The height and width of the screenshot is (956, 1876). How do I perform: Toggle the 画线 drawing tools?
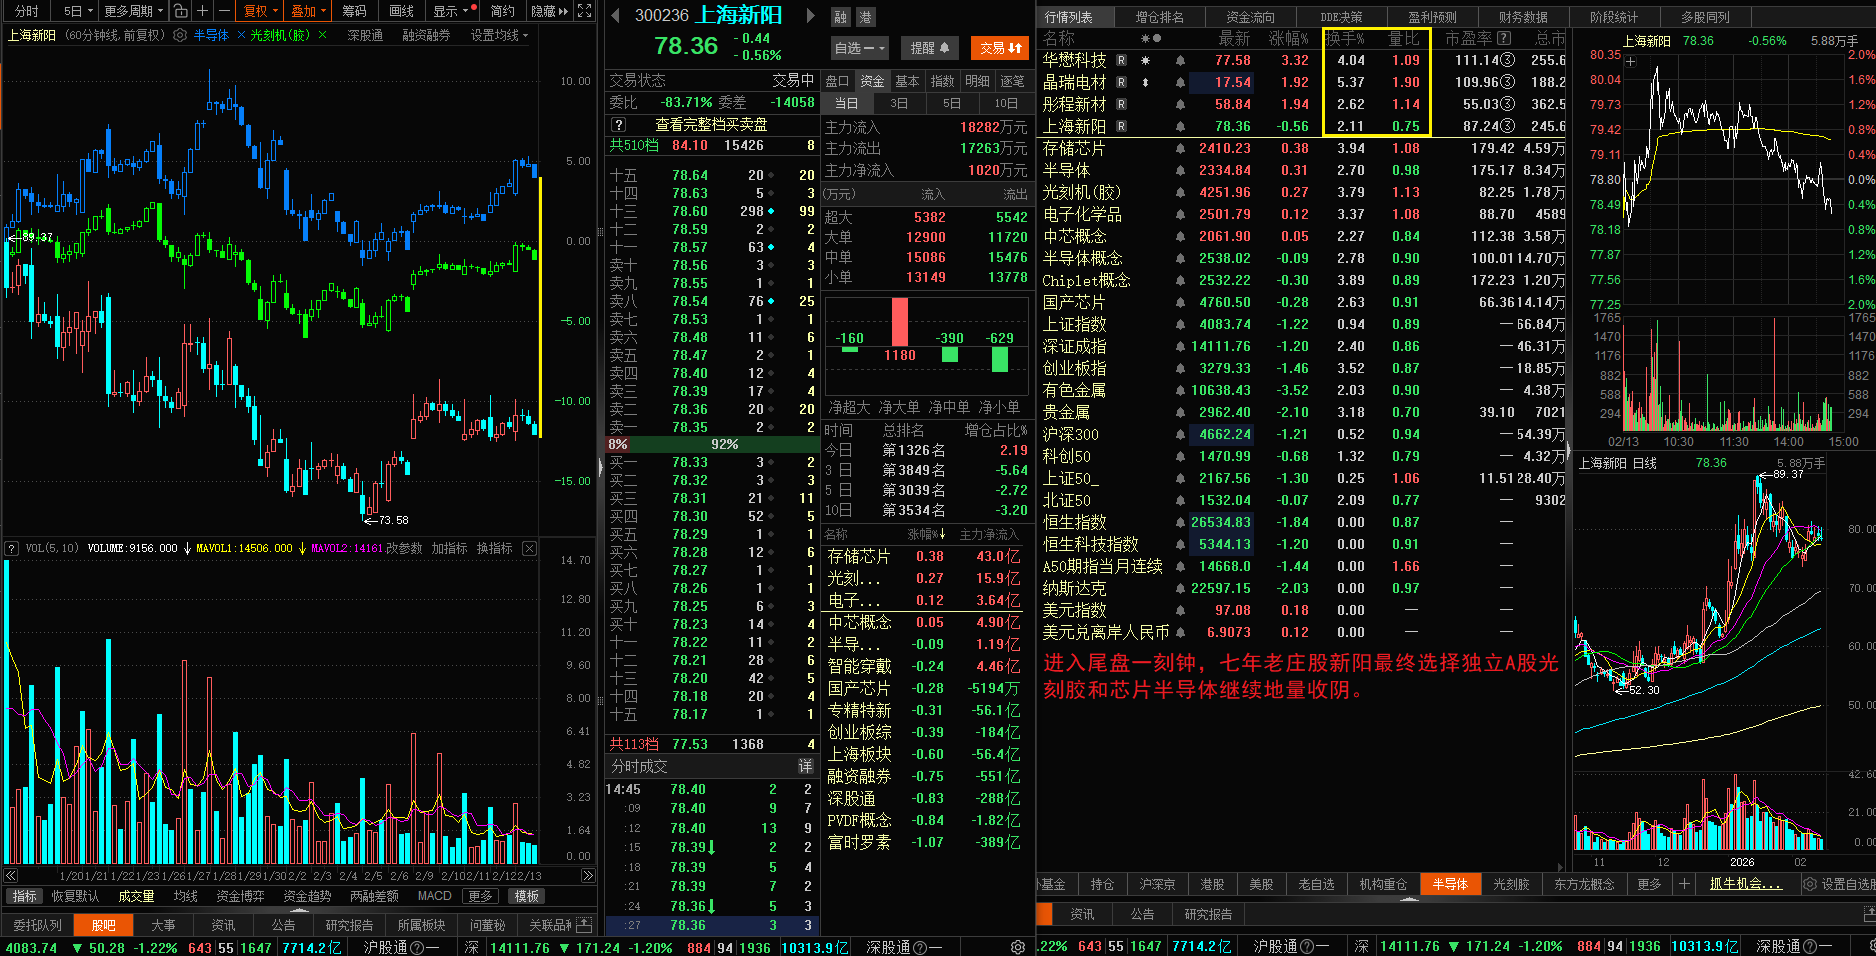coord(401,11)
